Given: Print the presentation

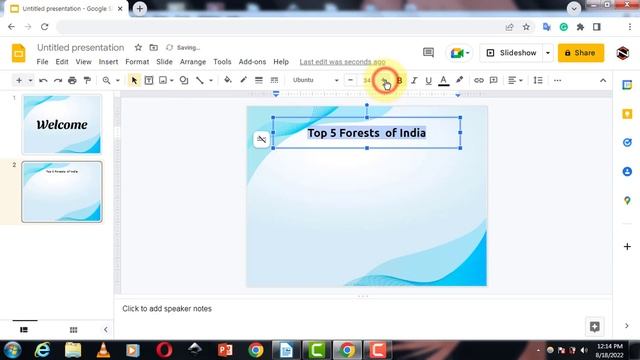Looking at the screenshot, I should click(72, 80).
